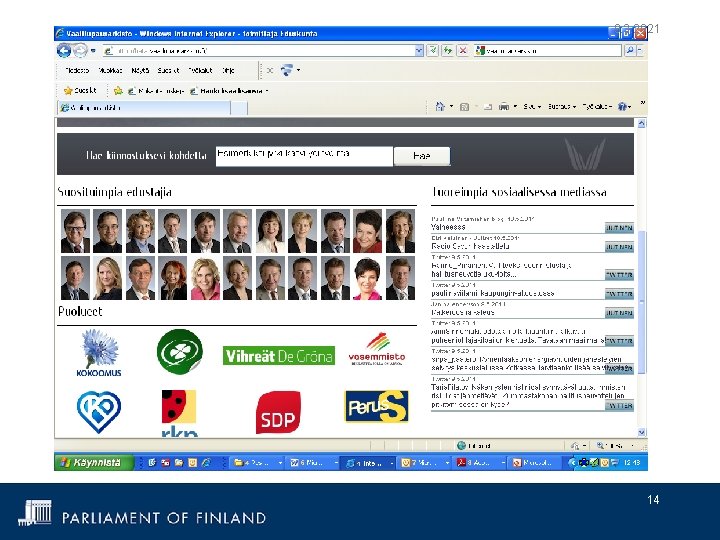Image resolution: width=720 pixels, height=540 pixels.
Task: Open the Print options dropdown arrow
Action: pos(515,107)
